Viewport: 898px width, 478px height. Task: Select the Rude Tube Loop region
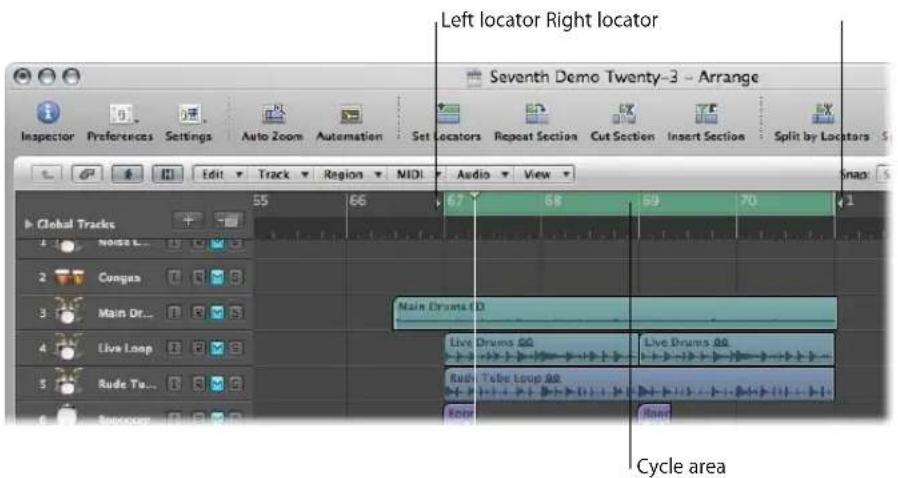[x=640, y=384]
